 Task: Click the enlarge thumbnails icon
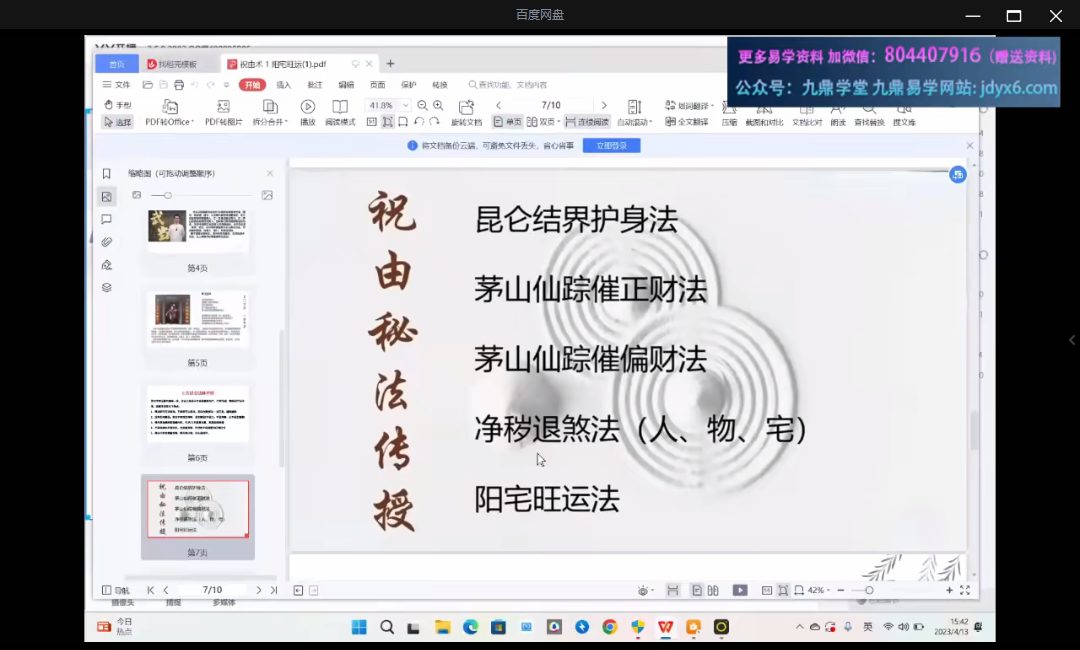(267, 196)
